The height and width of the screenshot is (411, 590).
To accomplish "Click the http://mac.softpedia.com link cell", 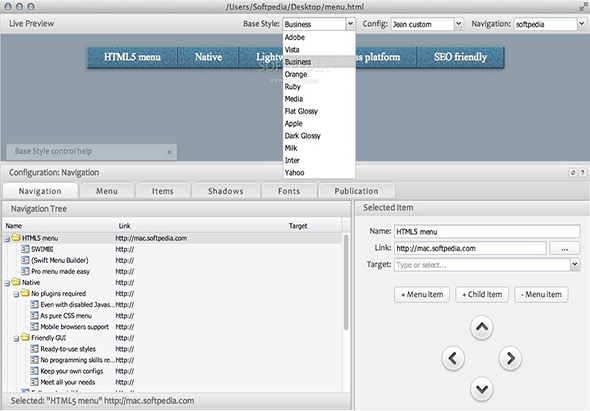I will pyautogui.click(x=151, y=238).
